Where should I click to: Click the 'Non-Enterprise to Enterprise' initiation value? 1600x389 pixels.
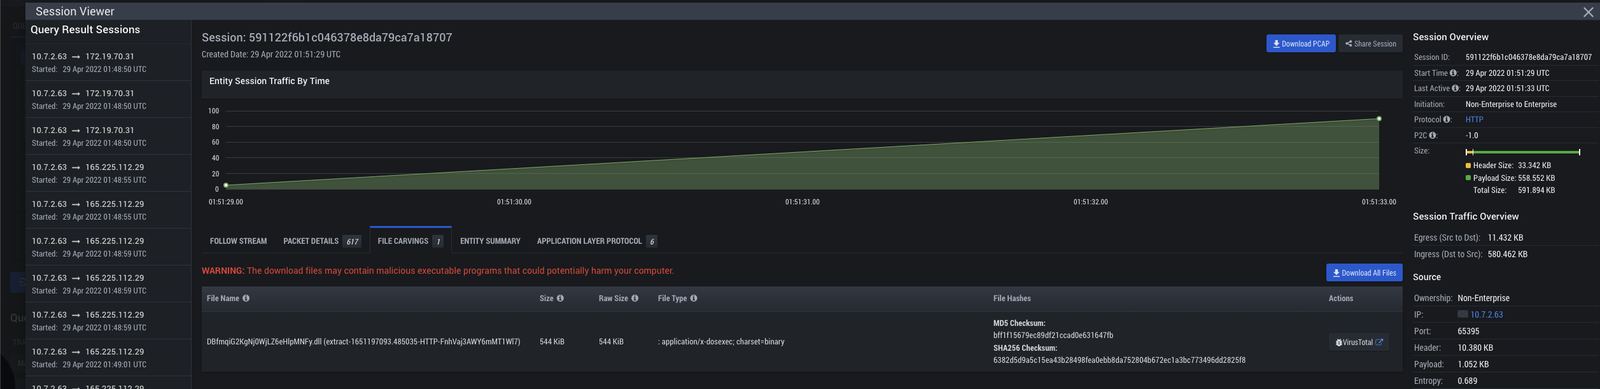[1511, 104]
